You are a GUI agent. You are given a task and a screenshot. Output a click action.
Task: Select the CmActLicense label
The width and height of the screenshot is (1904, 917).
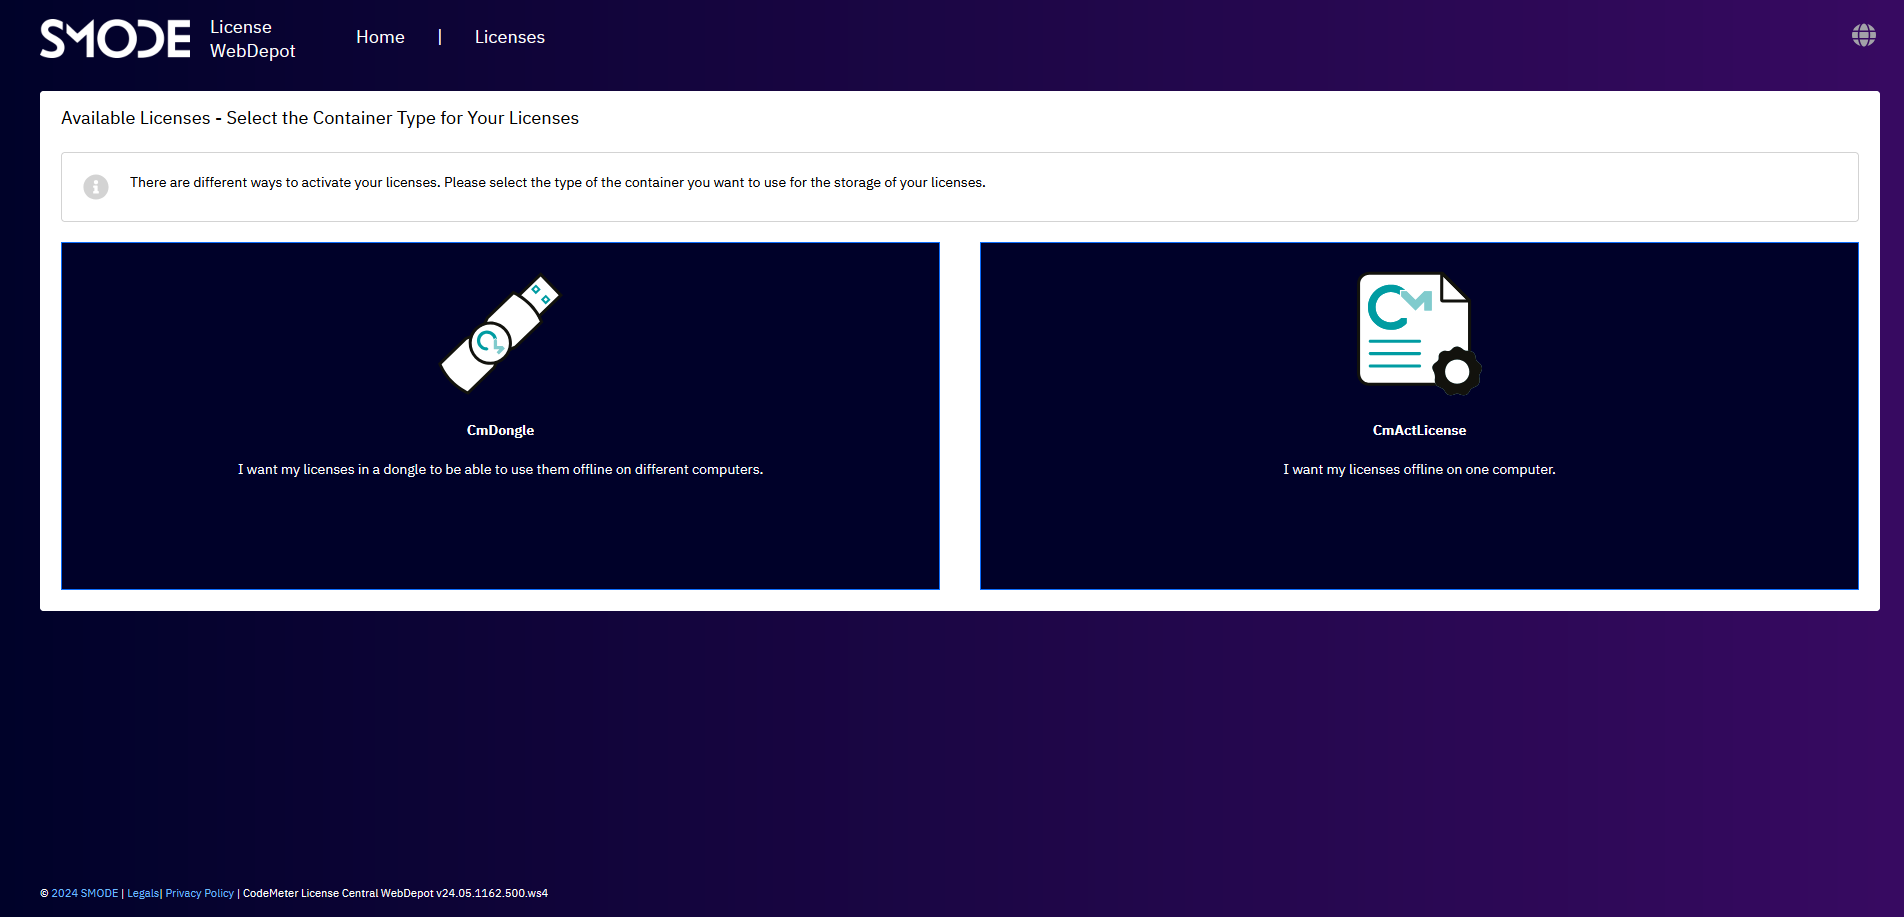1419,430
